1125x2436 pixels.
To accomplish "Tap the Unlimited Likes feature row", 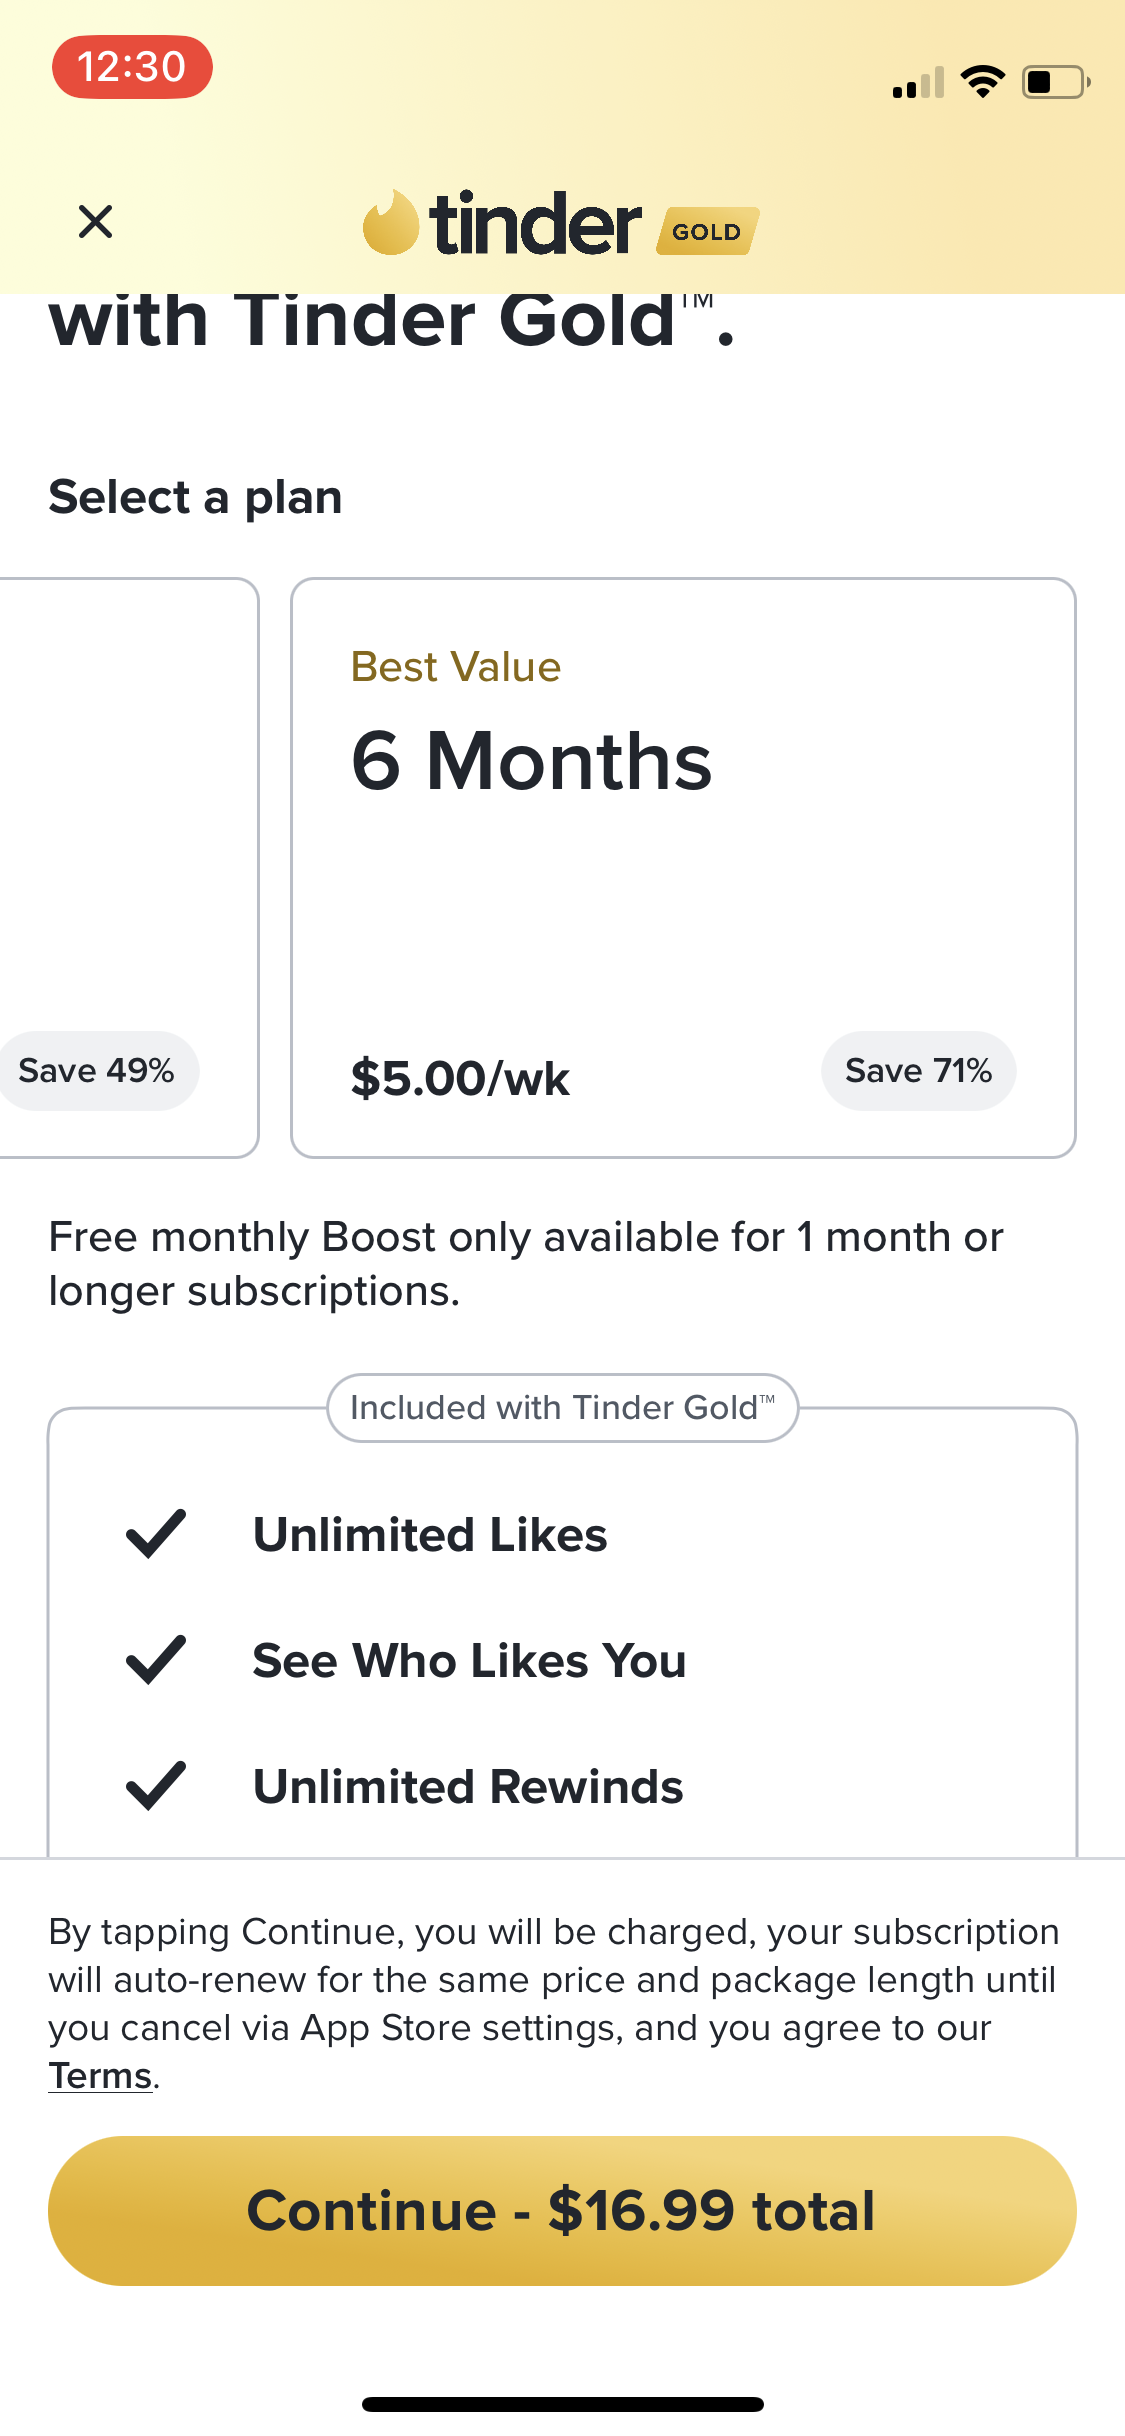I will (430, 1534).
